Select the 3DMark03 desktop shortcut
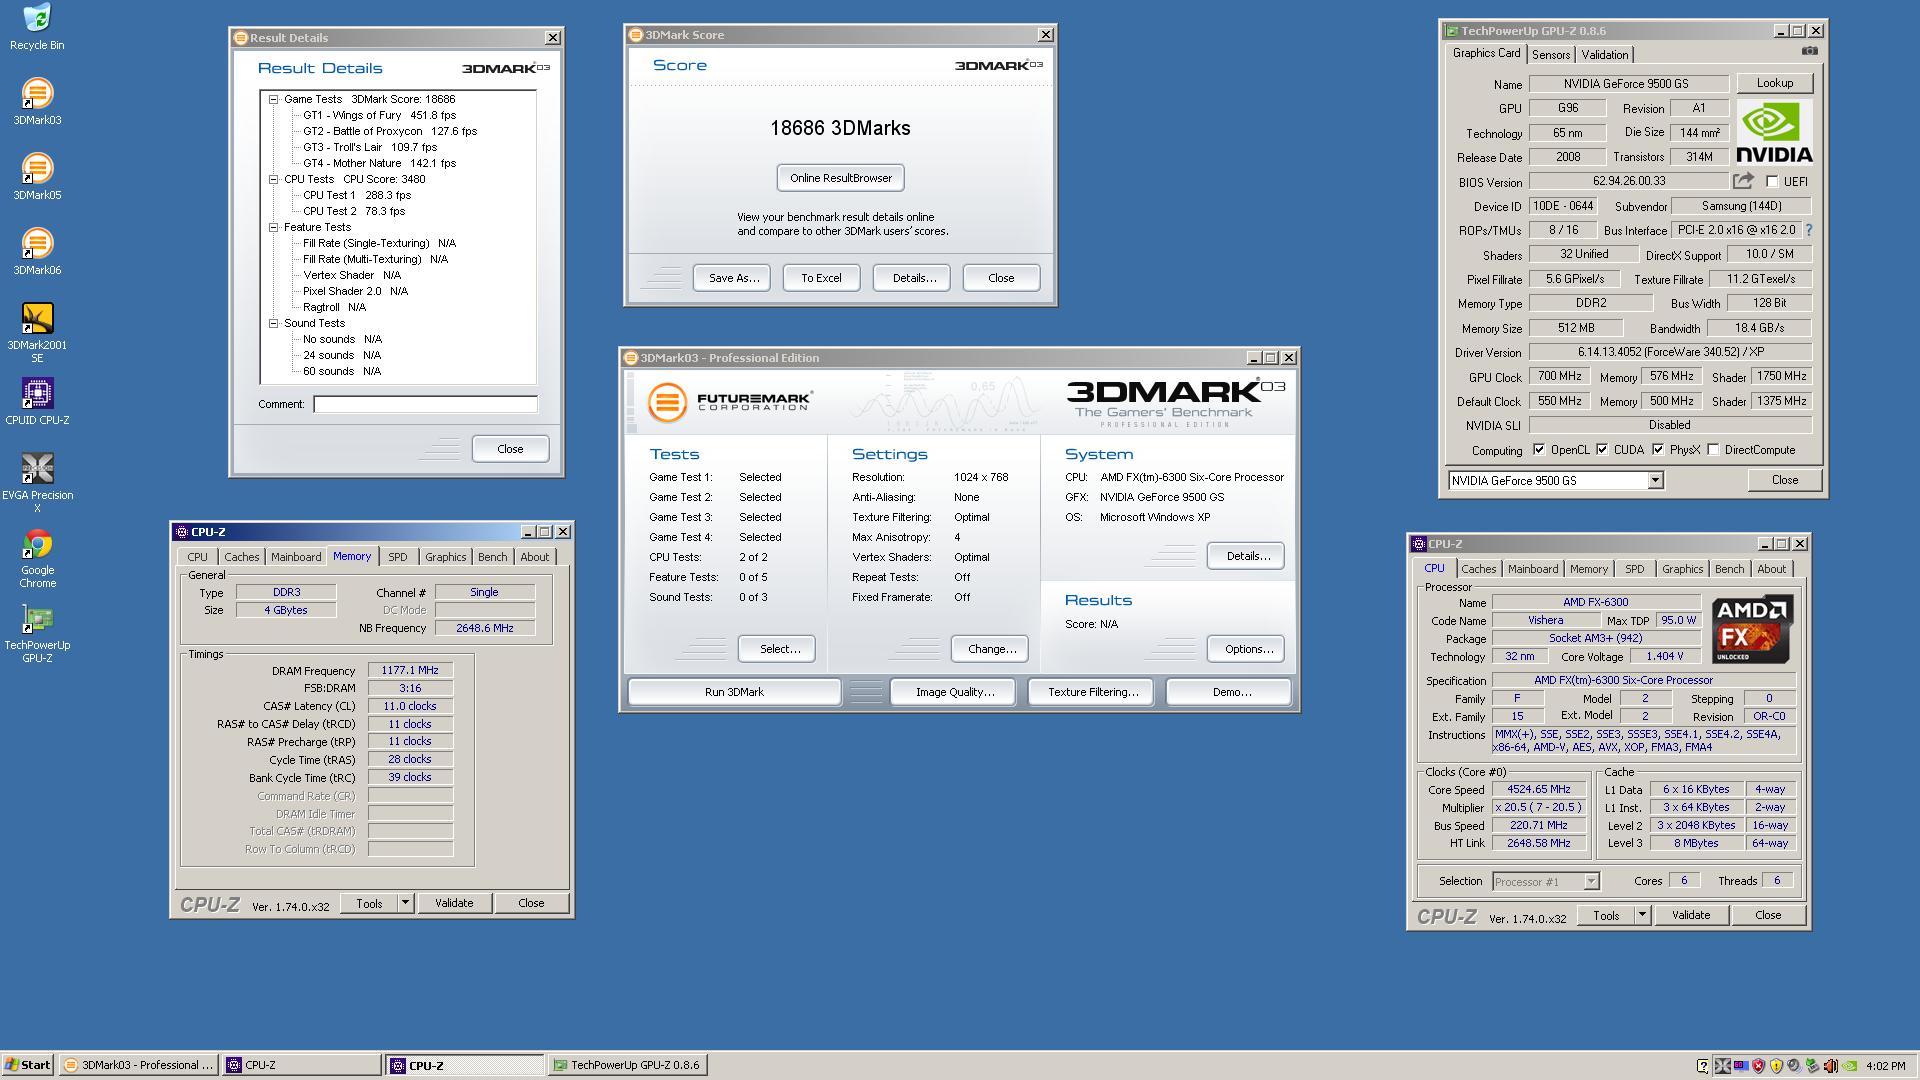Image resolution: width=1920 pixels, height=1080 pixels. (x=37, y=101)
